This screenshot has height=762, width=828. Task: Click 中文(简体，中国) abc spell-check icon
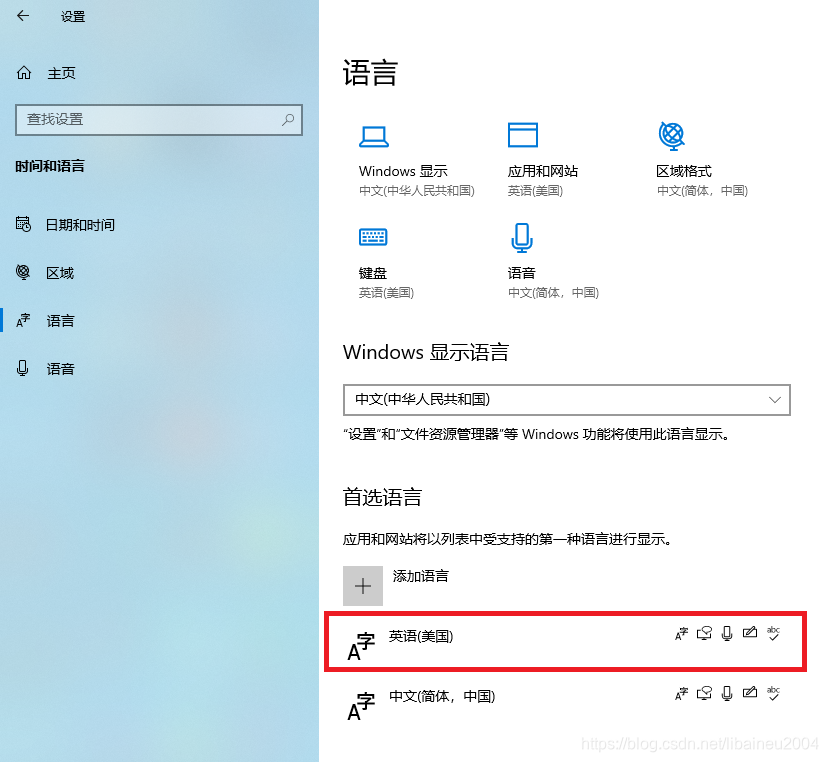point(774,693)
